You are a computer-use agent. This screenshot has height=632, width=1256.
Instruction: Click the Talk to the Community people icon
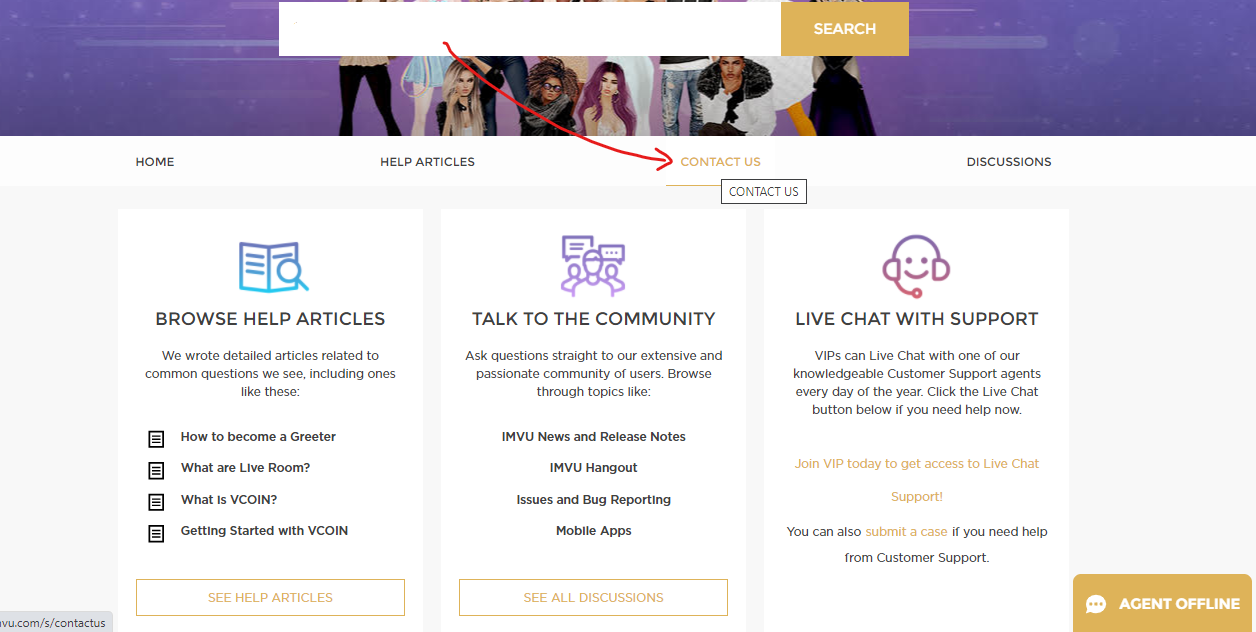[x=593, y=265]
